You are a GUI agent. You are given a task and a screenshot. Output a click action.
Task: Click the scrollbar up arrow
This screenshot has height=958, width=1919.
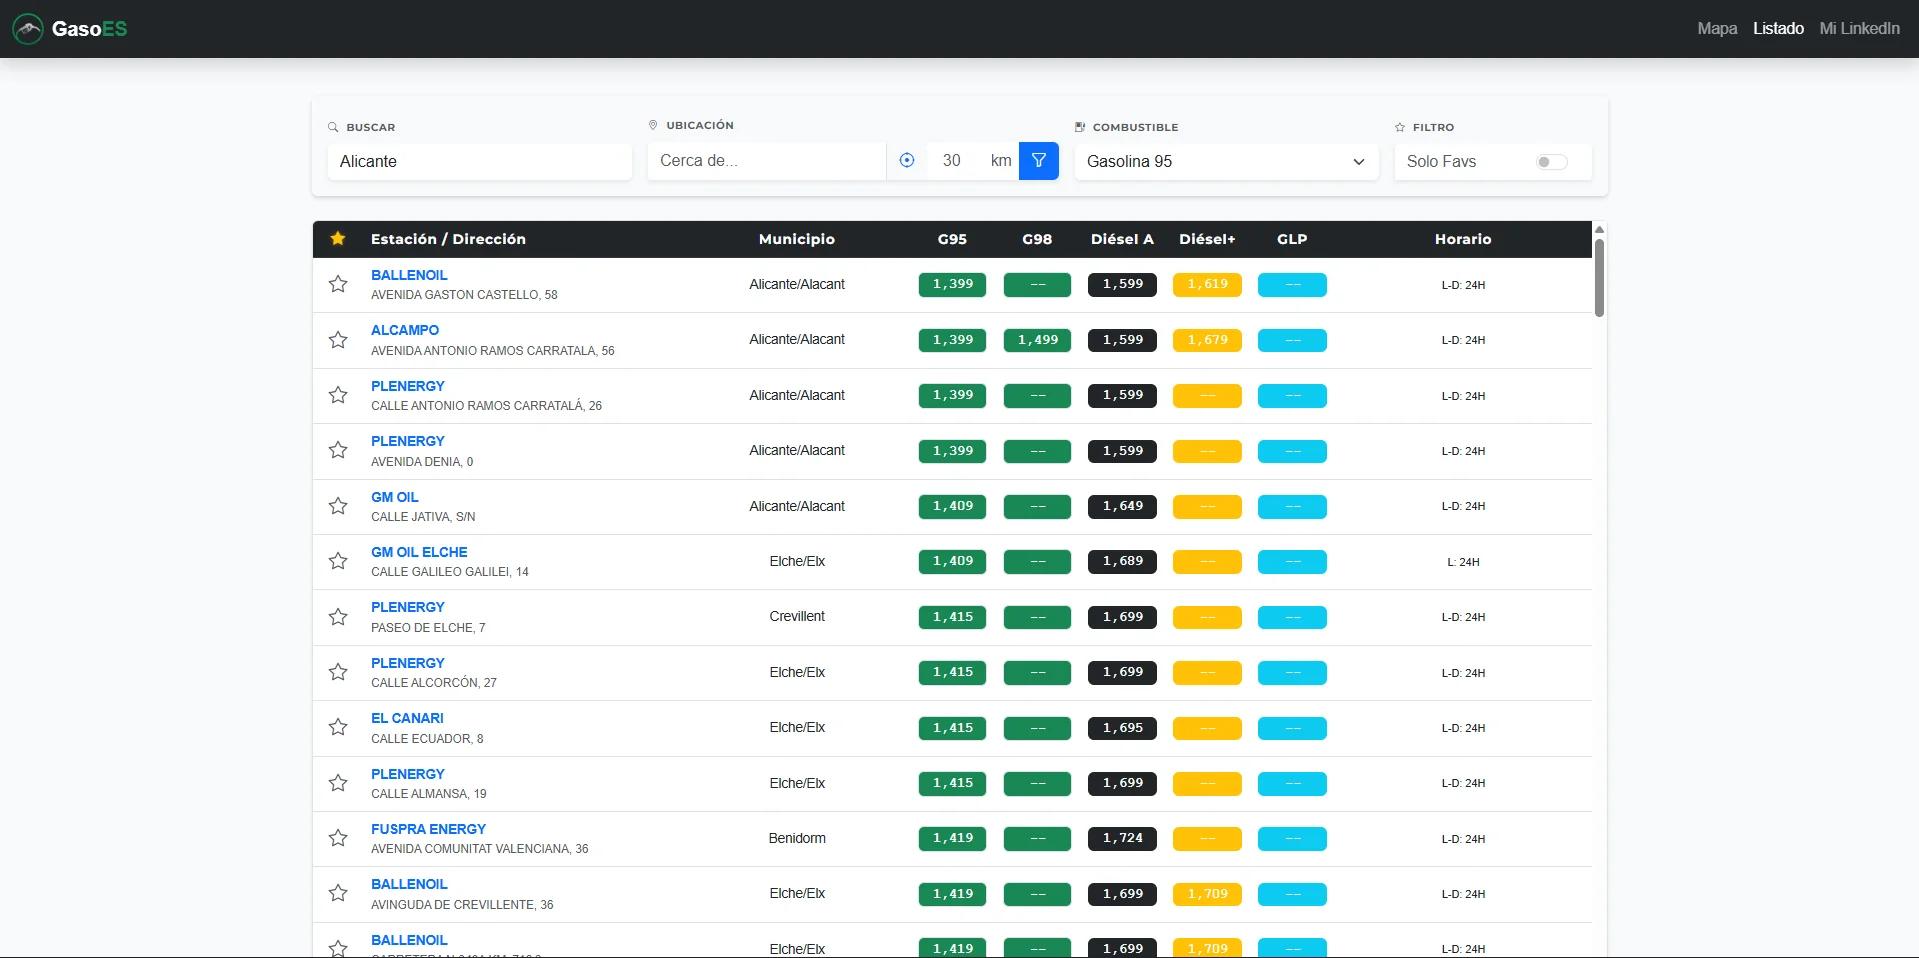point(1599,230)
